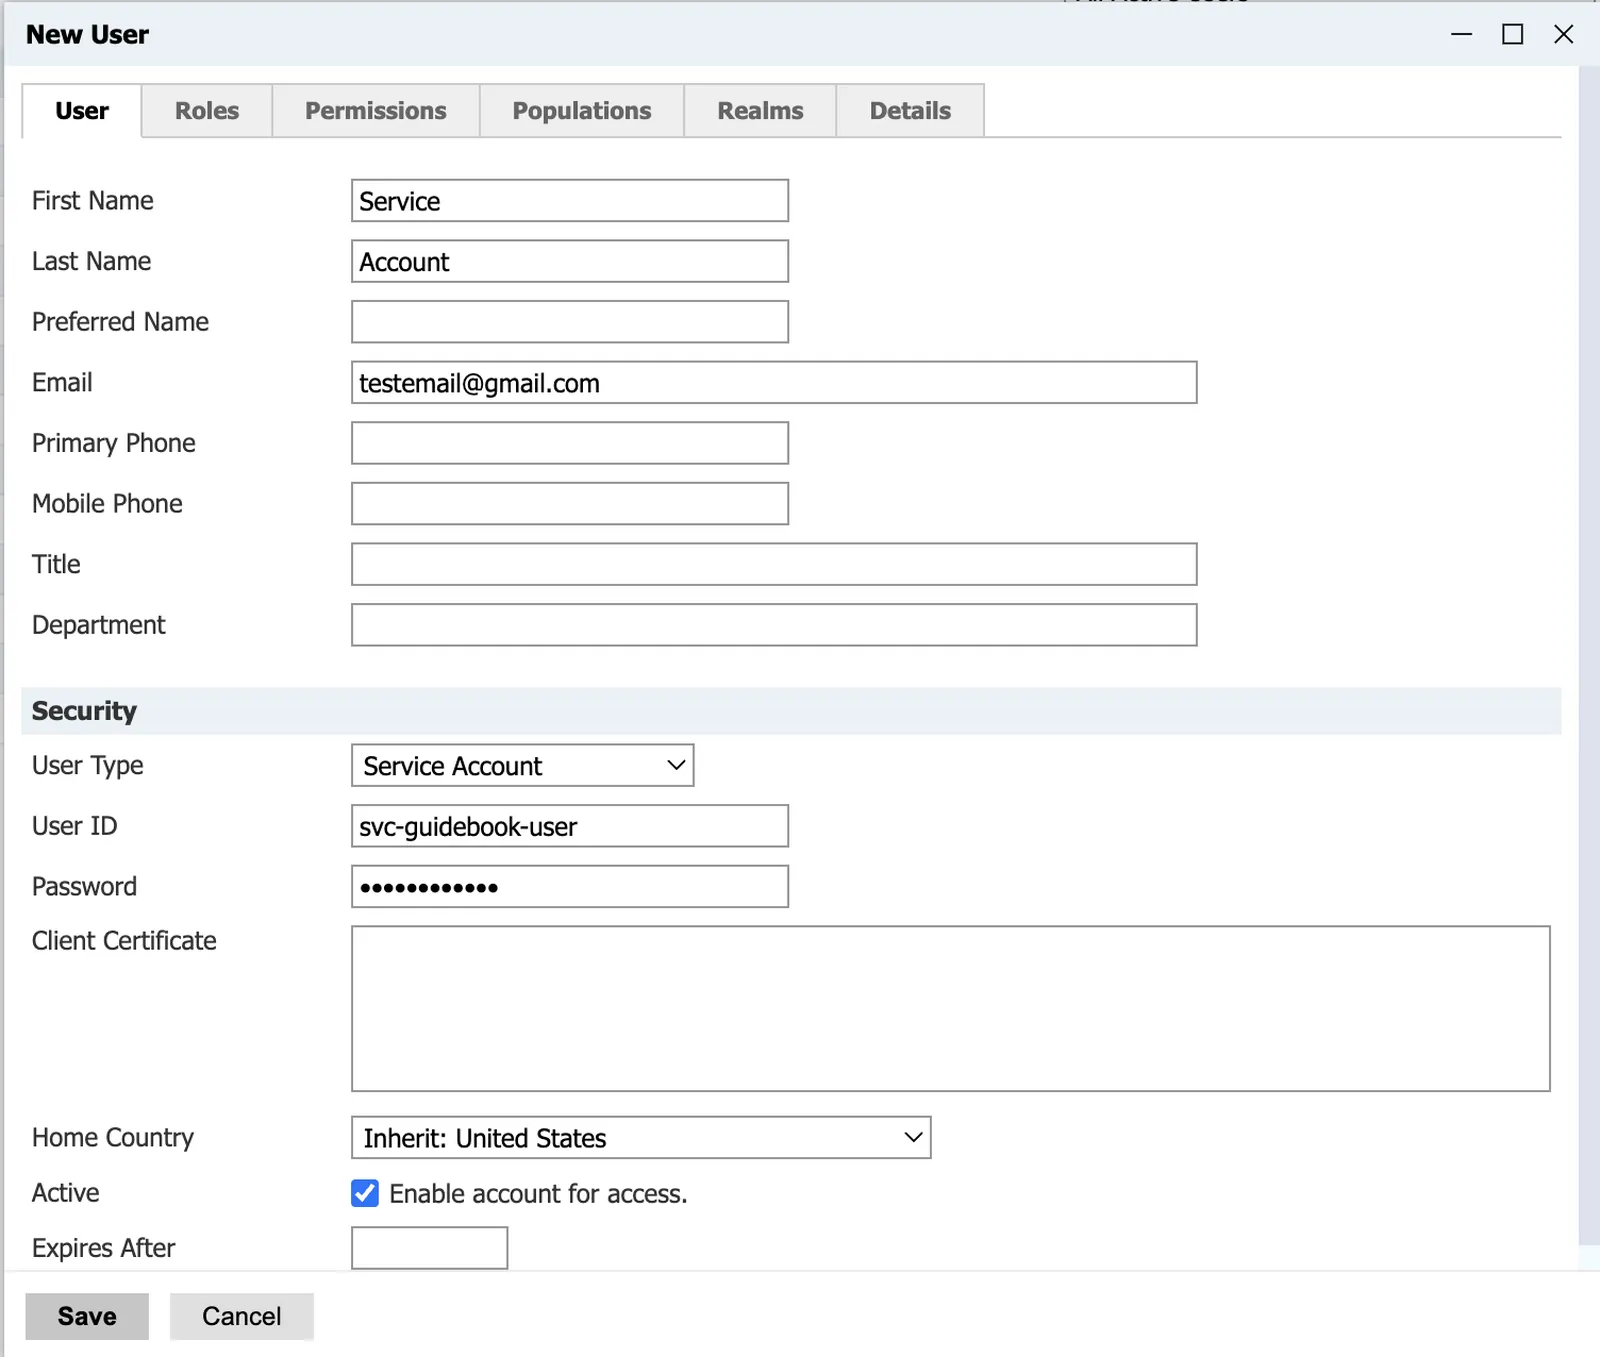Click the Last Name input field
Image resolution: width=1600 pixels, height=1357 pixels.
(570, 261)
